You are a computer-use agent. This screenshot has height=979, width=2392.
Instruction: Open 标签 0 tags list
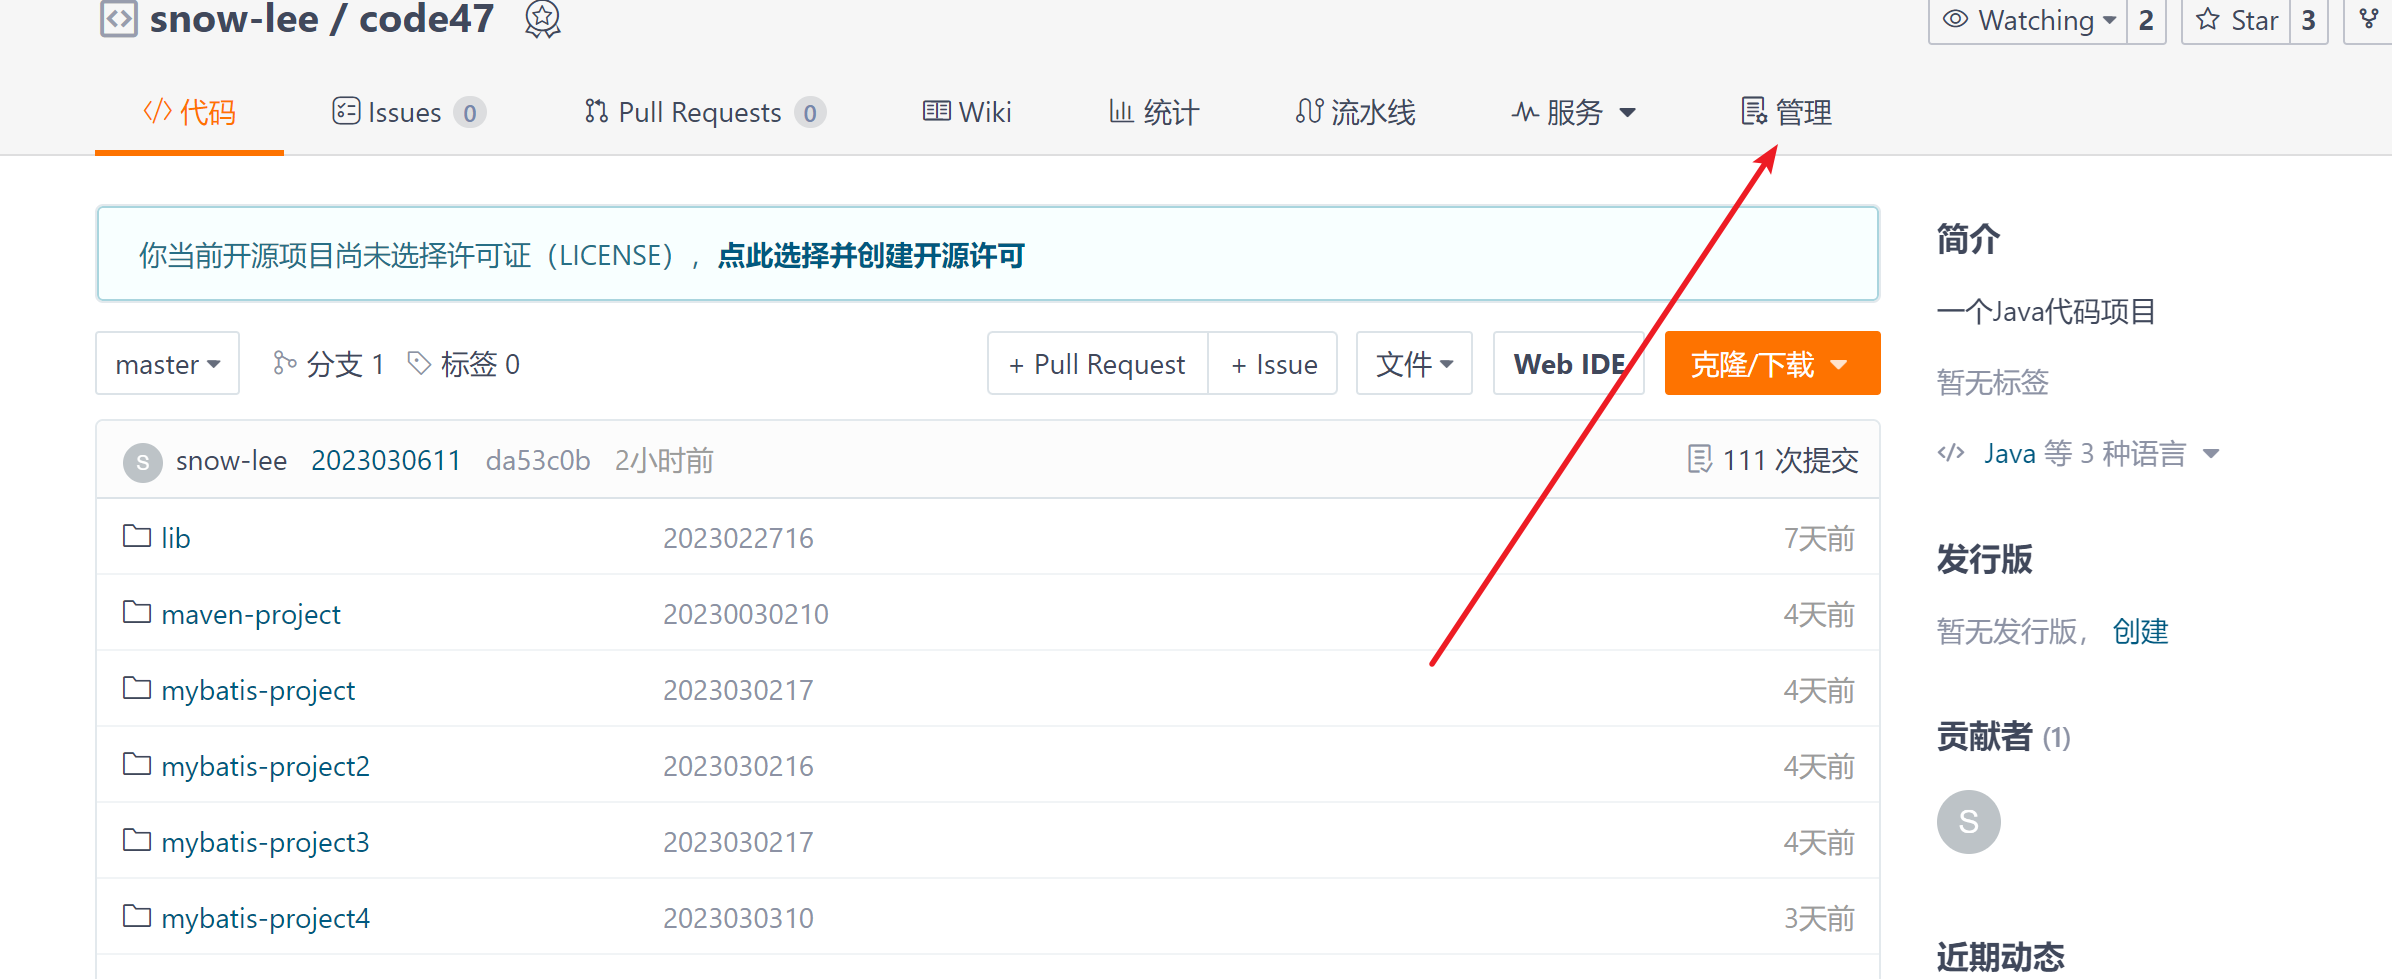pyautogui.click(x=463, y=363)
